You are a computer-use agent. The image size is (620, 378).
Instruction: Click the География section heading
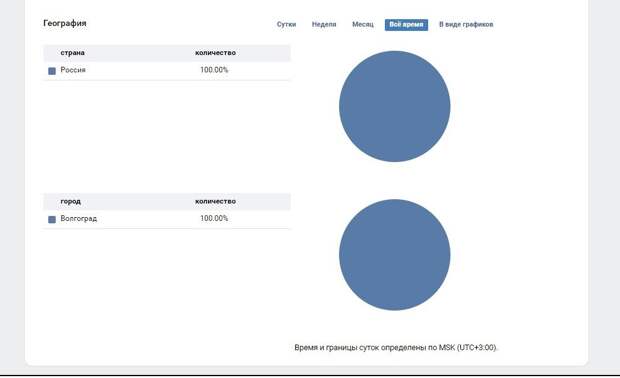[x=65, y=23]
